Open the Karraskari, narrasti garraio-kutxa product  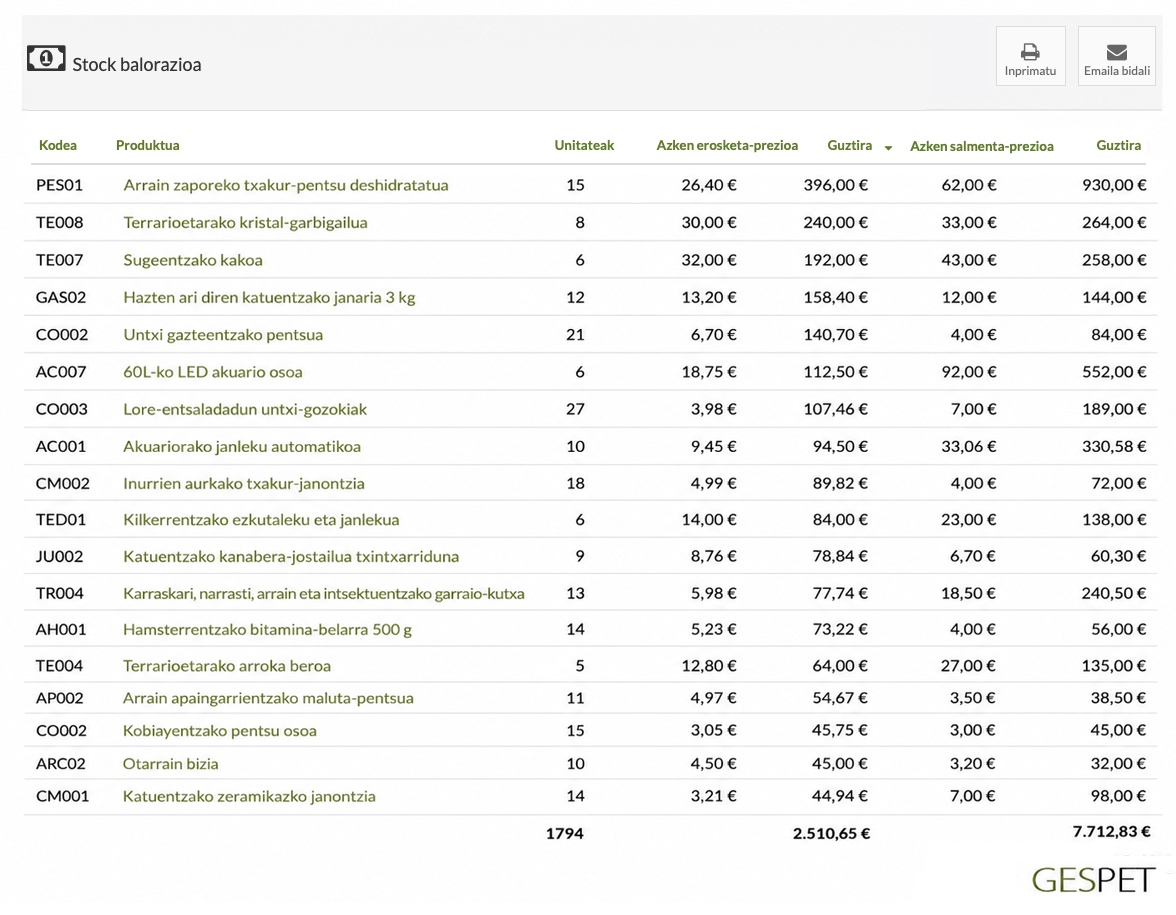click(x=324, y=594)
